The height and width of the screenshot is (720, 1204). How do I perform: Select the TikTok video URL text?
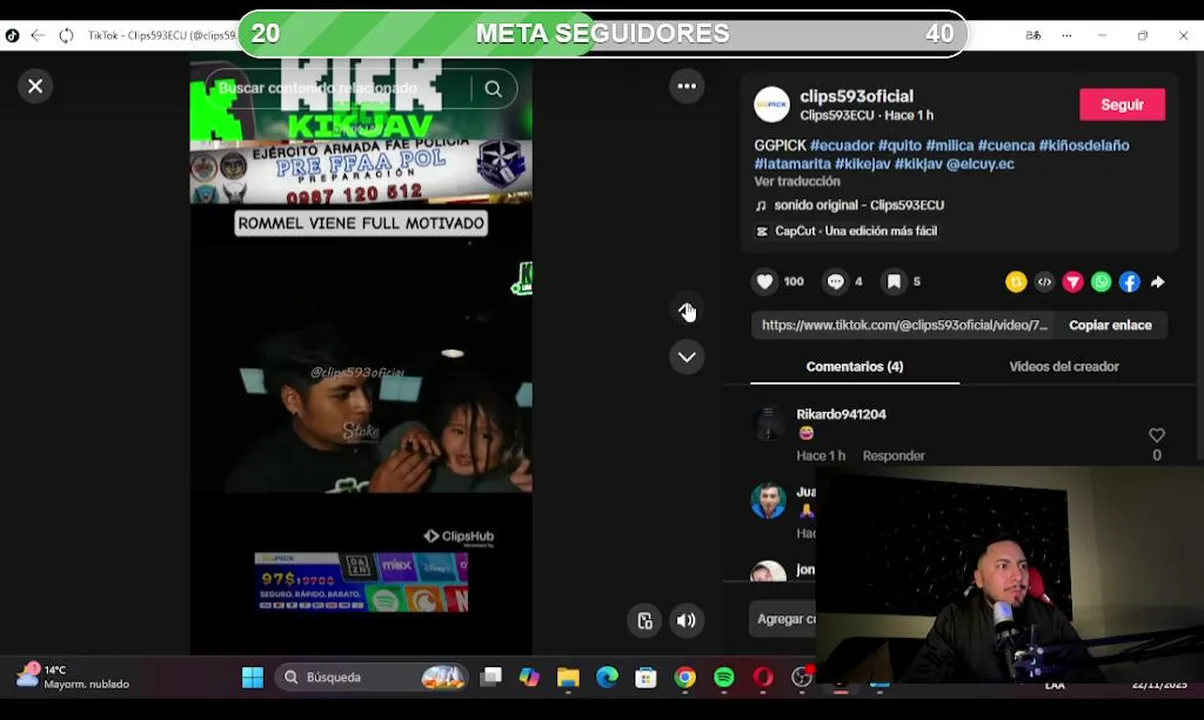pyautogui.click(x=905, y=325)
